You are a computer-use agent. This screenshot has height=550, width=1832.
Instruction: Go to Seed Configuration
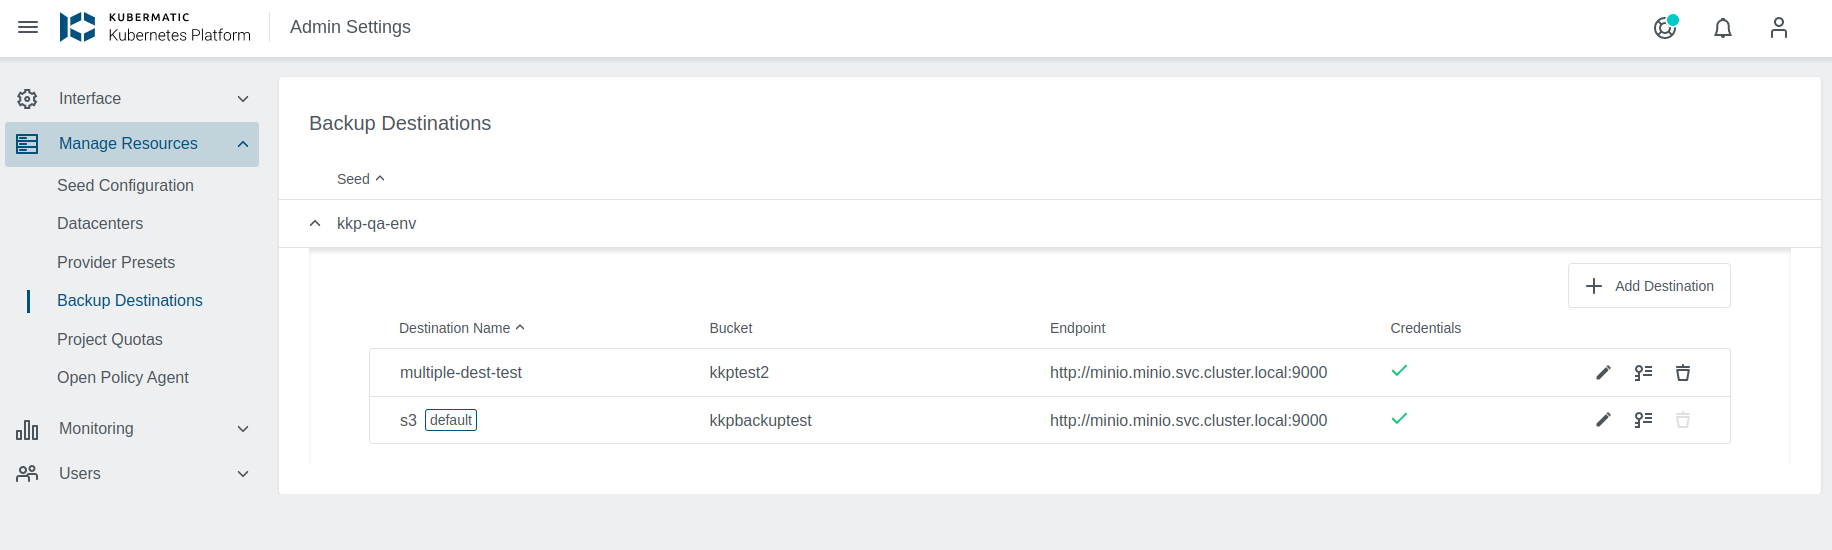pyautogui.click(x=125, y=186)
